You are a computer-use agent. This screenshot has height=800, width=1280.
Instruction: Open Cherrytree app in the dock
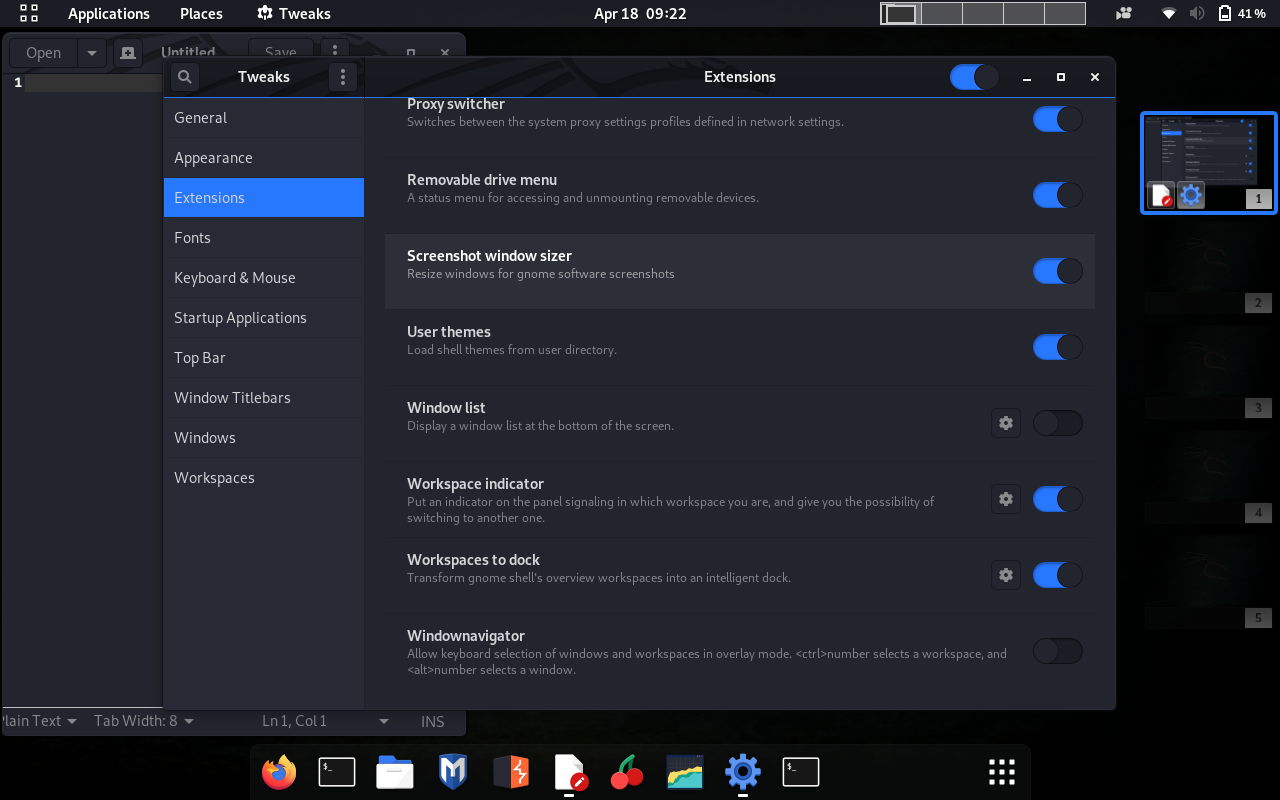pyautogui.click(x=627, y=772)
